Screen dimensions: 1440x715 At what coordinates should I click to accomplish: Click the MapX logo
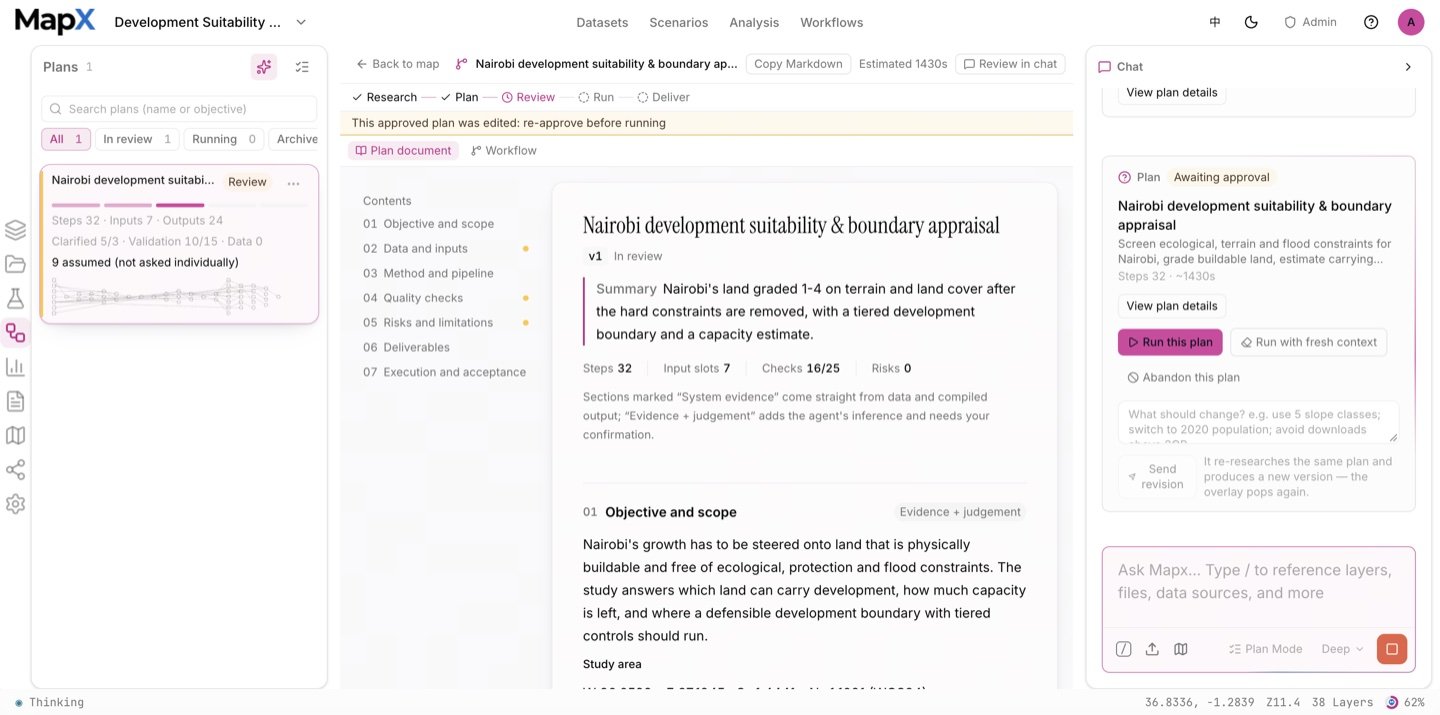[55, 21]
